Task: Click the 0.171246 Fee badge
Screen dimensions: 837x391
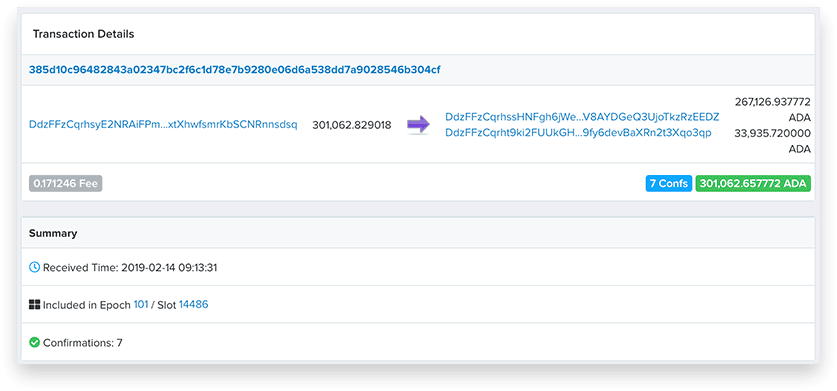Action: pyautogui.click(x=66, y=184)
